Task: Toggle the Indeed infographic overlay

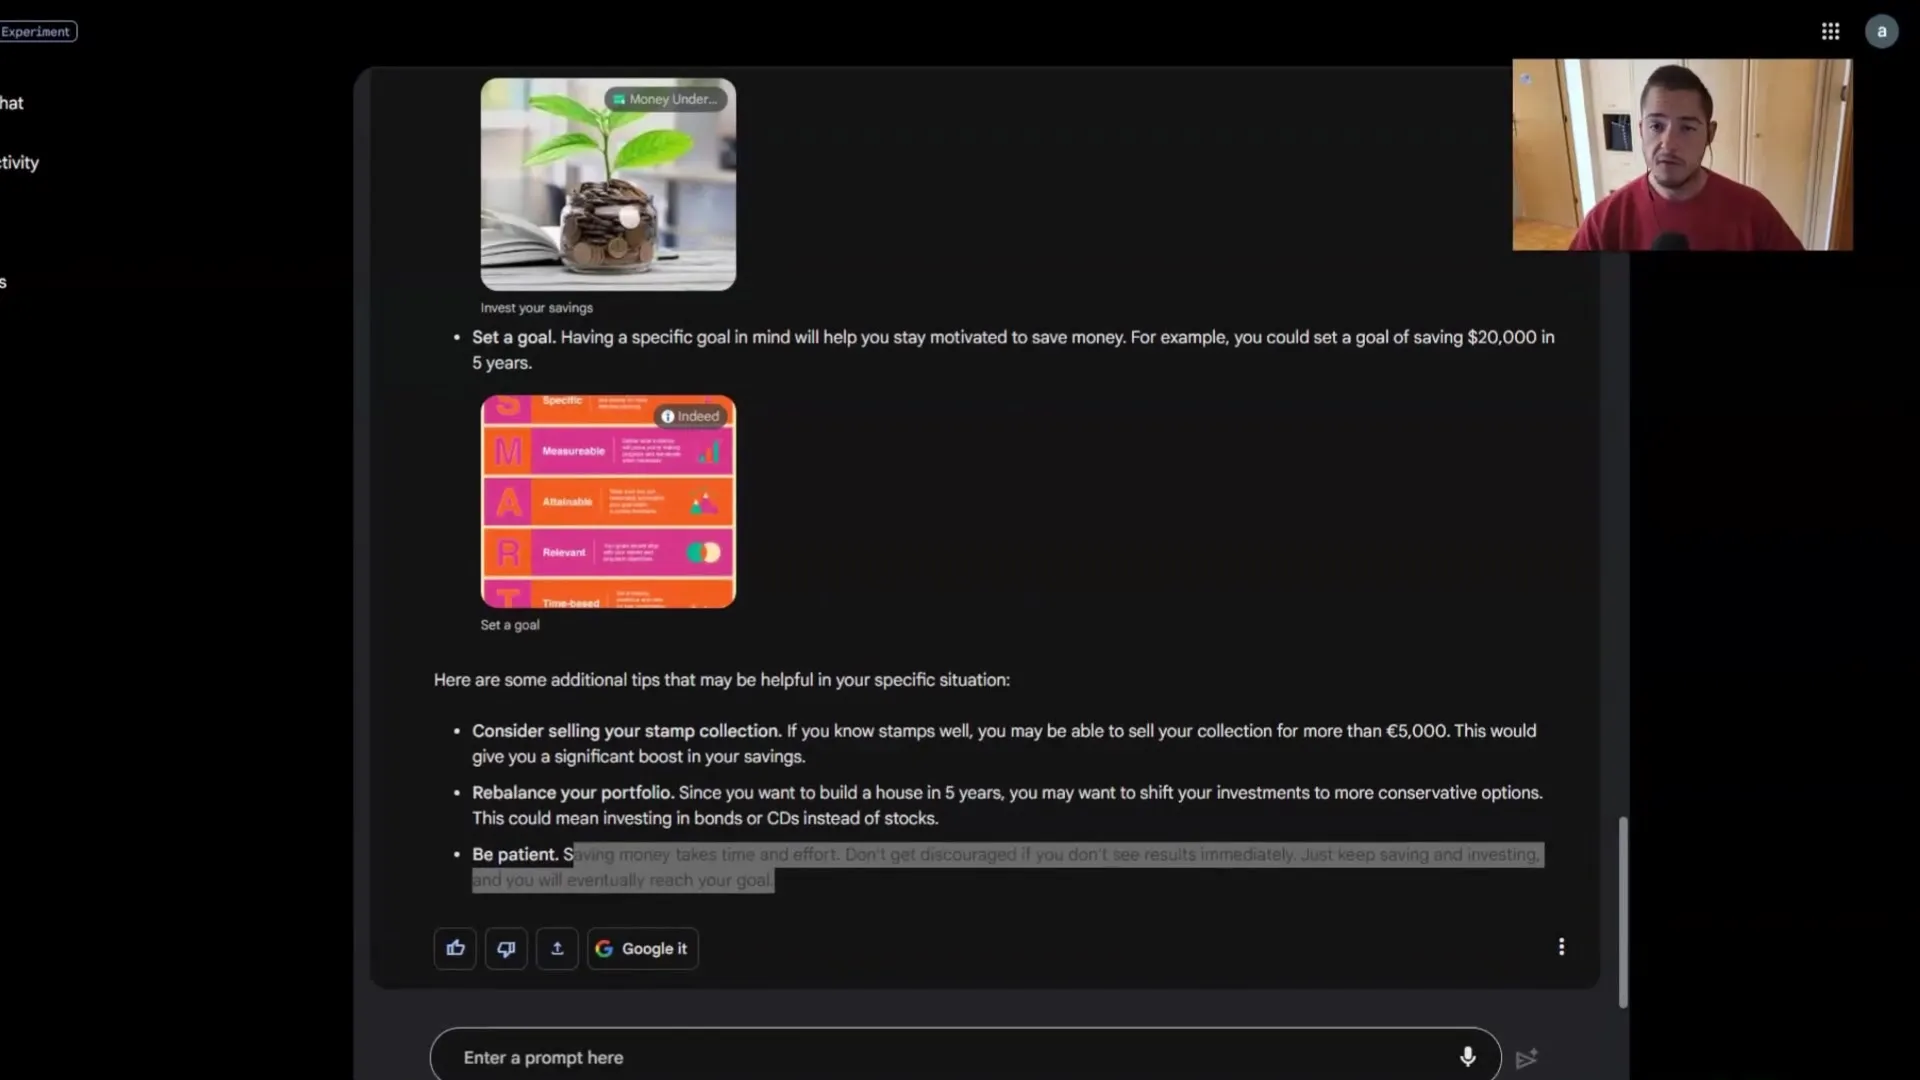Action: pyautogui.click(x=690, y=415)
